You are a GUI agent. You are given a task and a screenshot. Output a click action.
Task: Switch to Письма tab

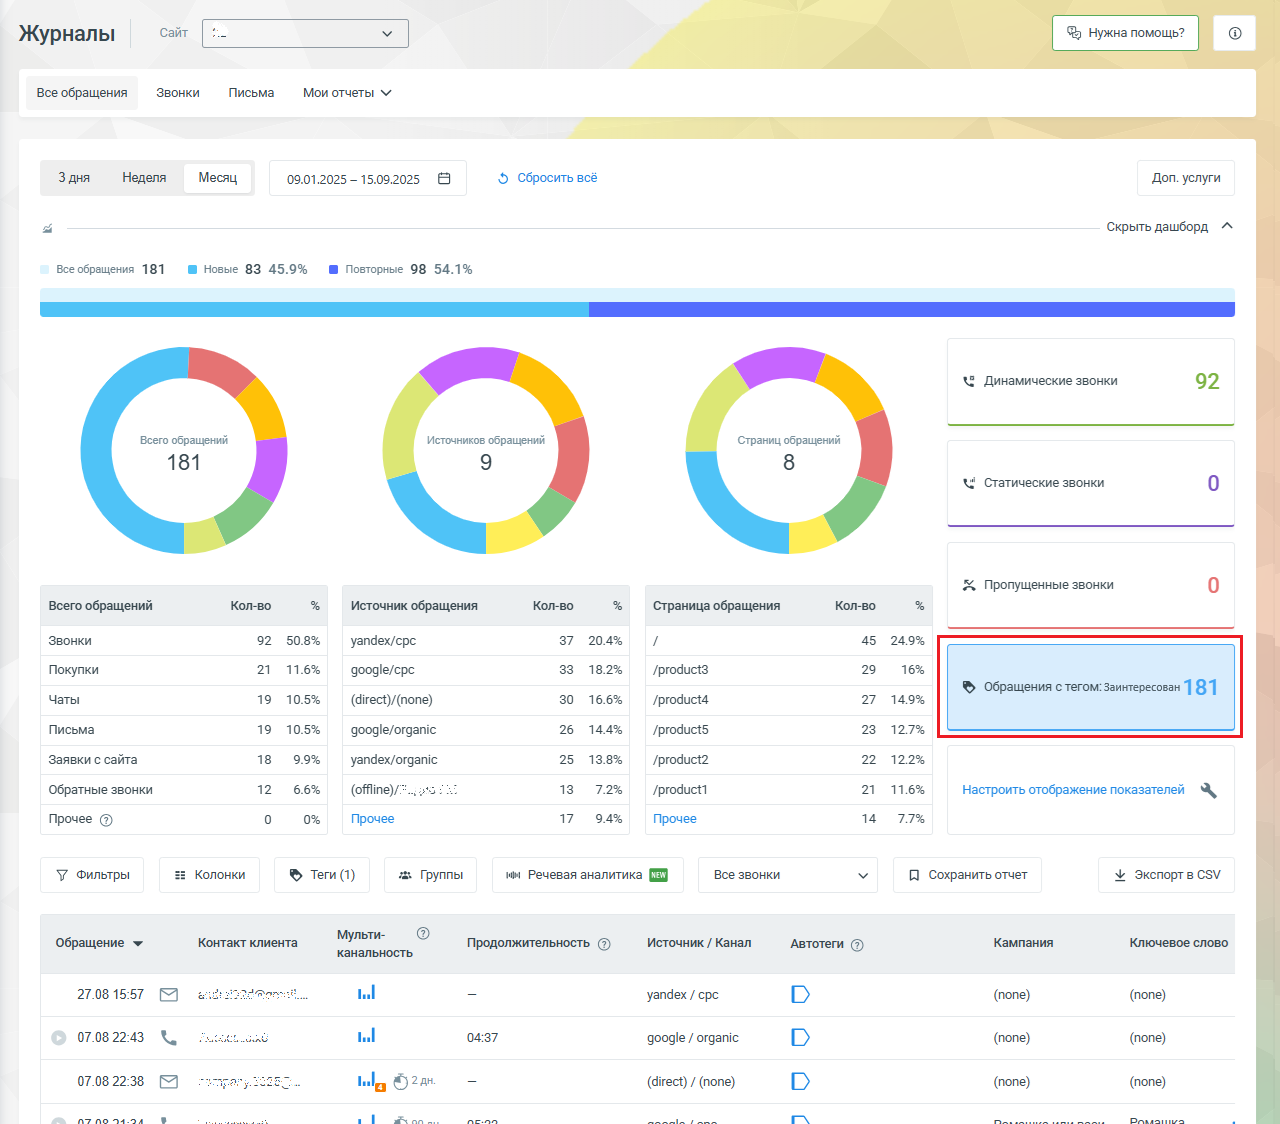[x=251, y=93]
